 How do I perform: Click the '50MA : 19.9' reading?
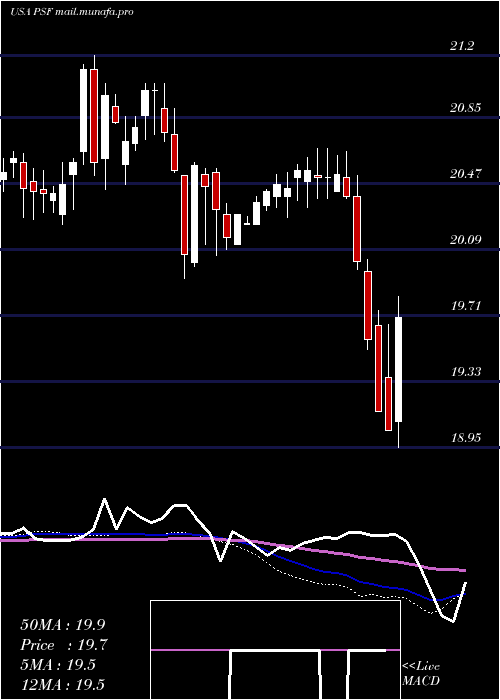(x=65, y=625)
